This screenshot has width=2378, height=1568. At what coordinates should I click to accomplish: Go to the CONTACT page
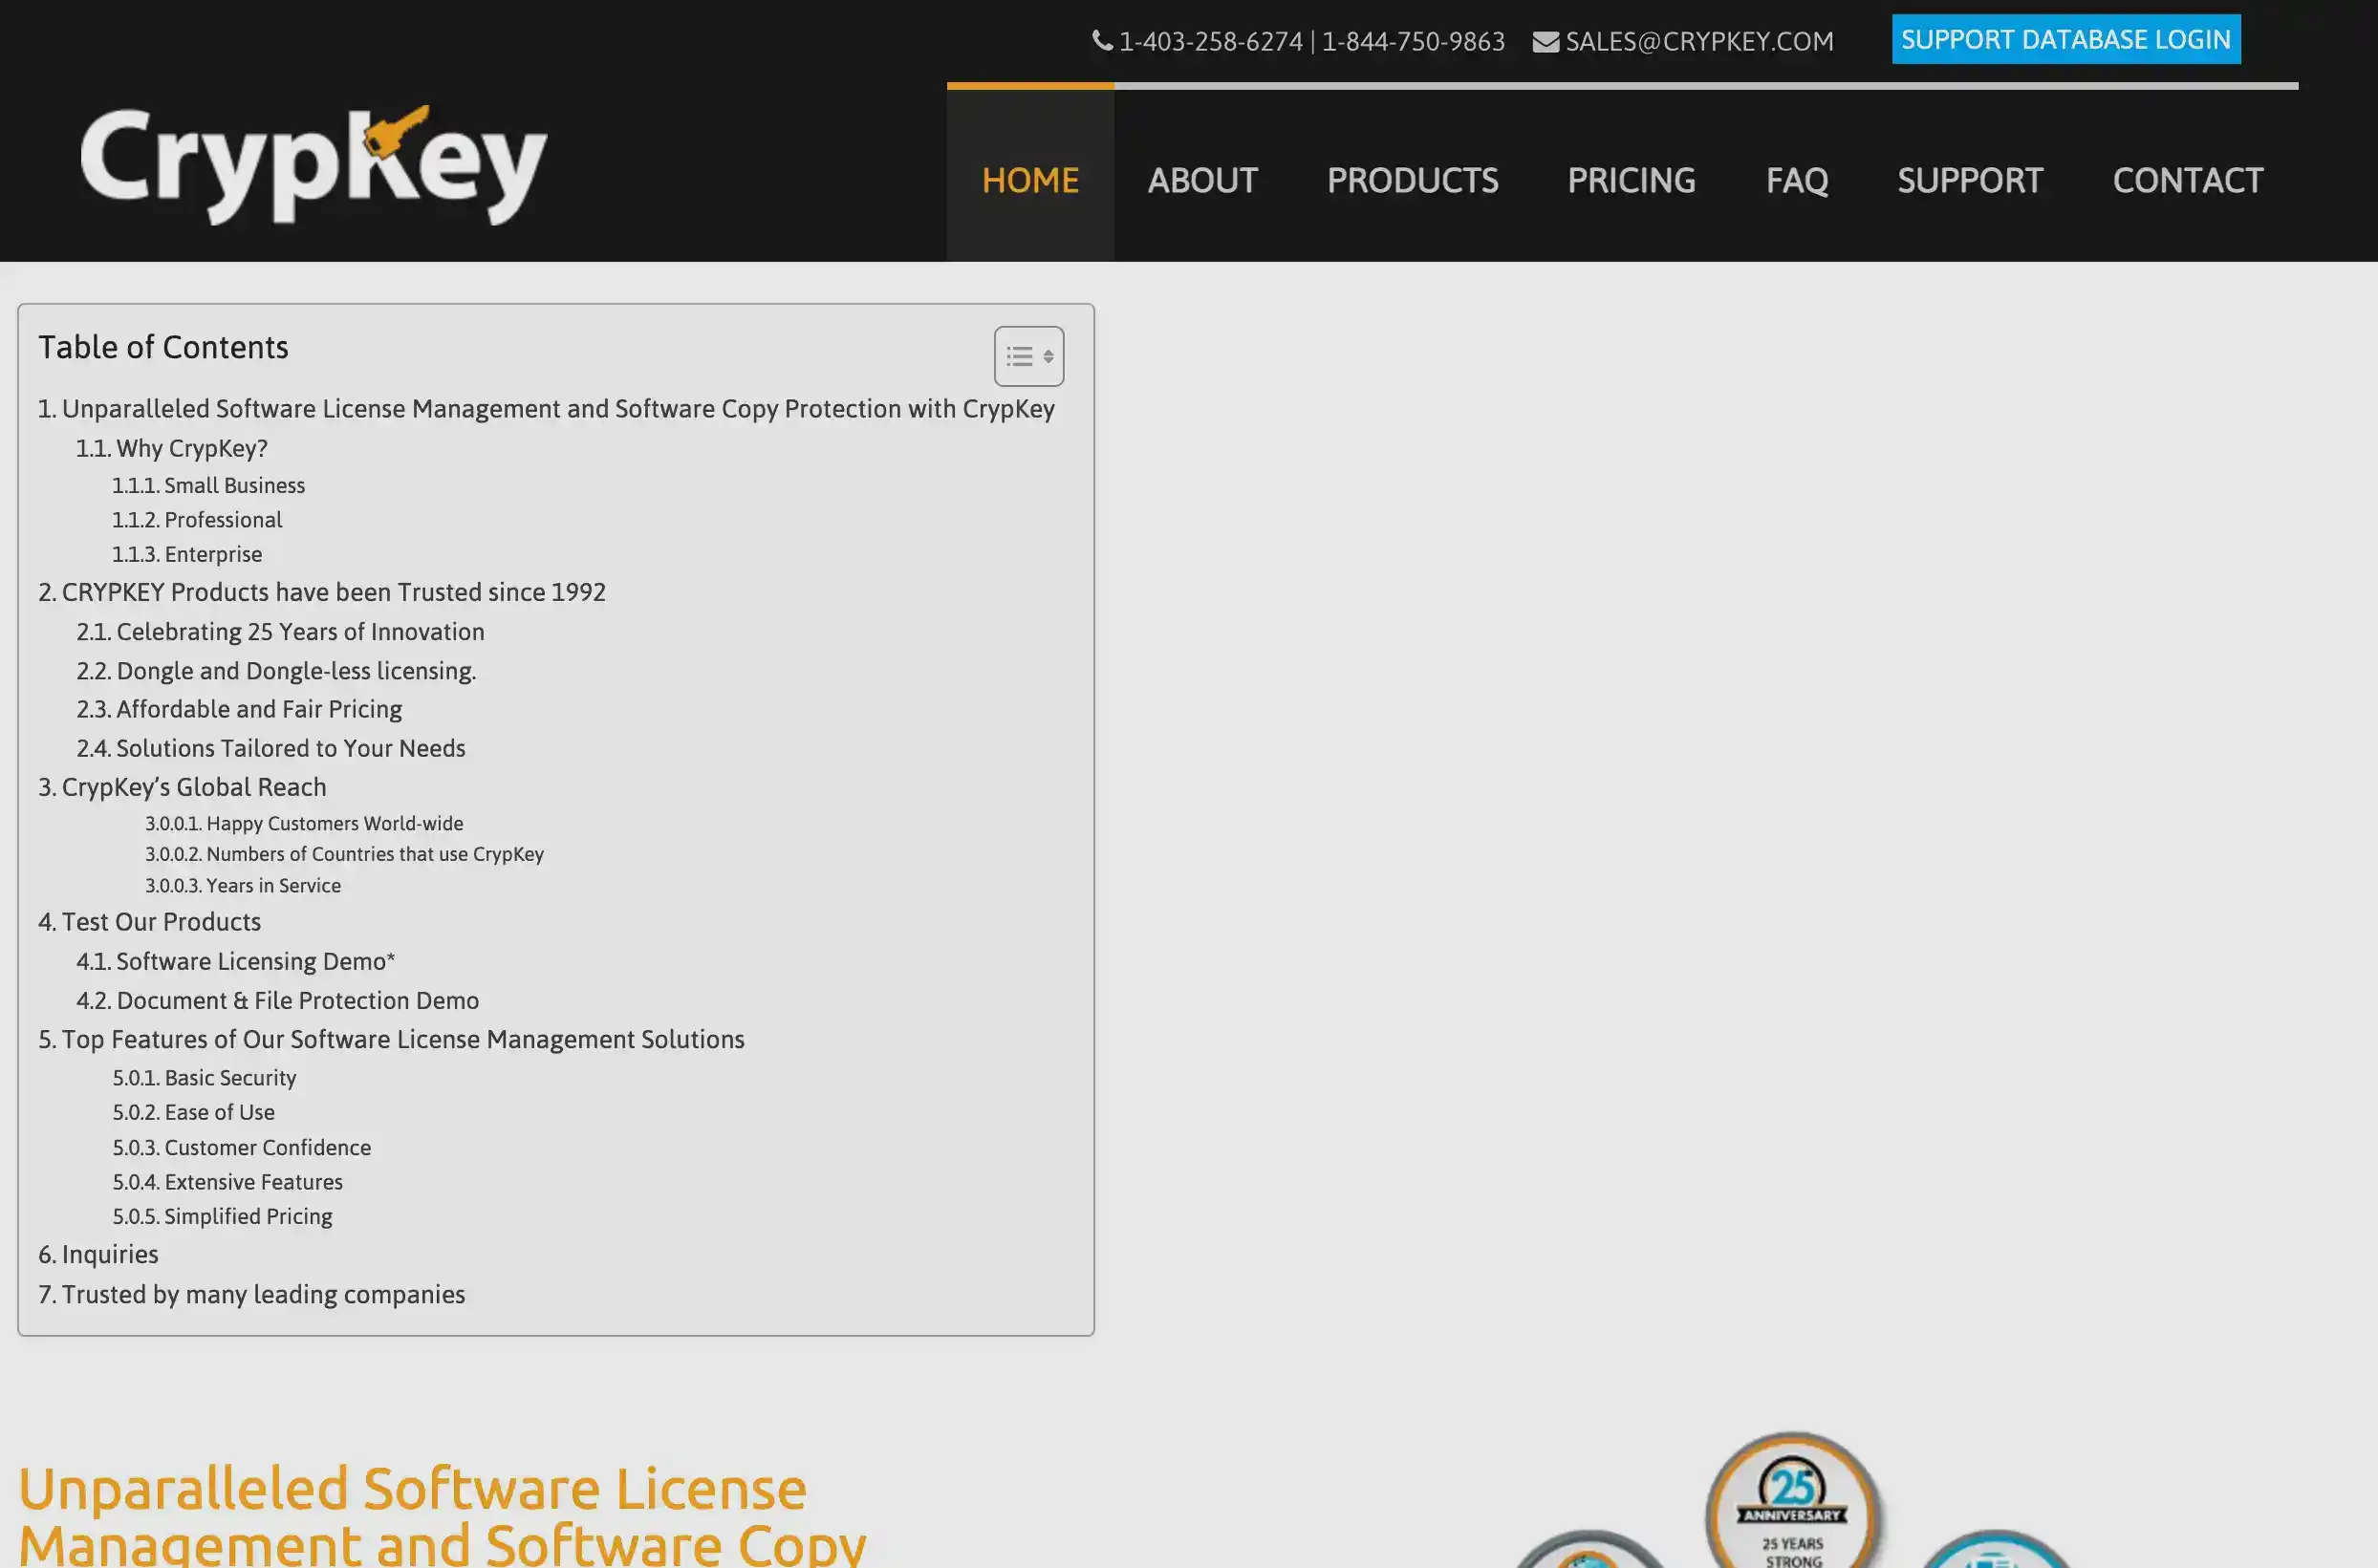pyautogui.click(x=2187, y=181)
